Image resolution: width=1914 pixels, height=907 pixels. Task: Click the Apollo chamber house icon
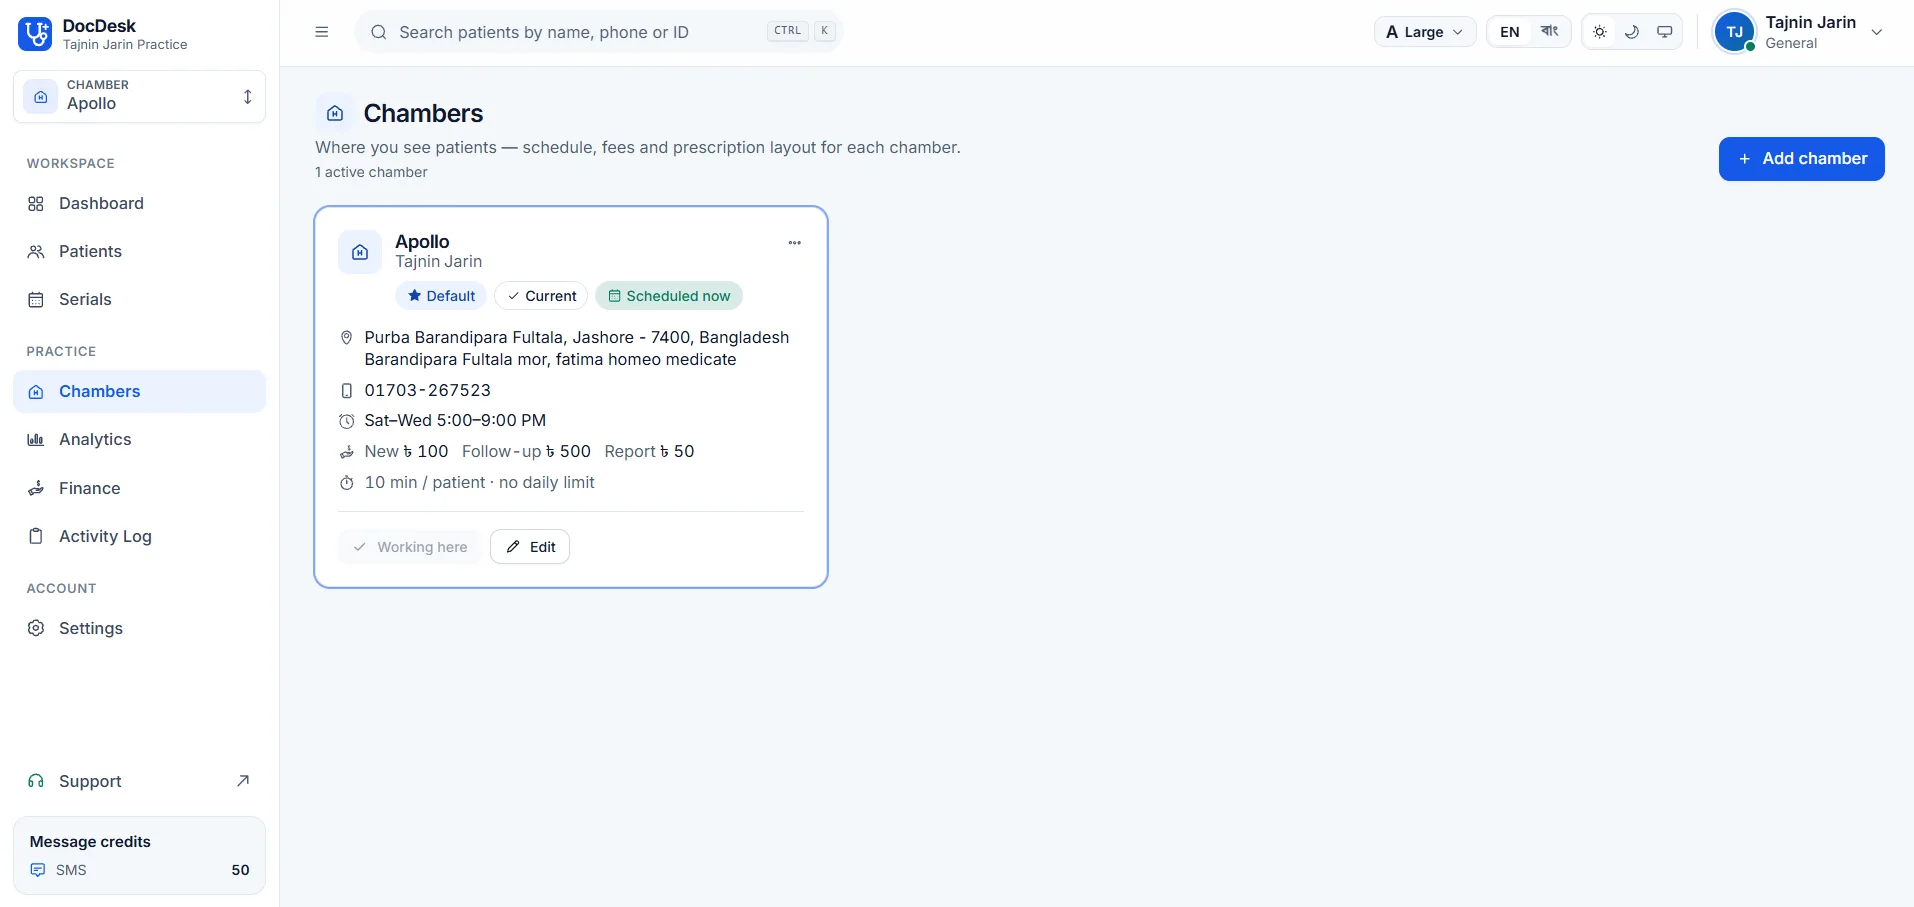(x=360, y=252)
